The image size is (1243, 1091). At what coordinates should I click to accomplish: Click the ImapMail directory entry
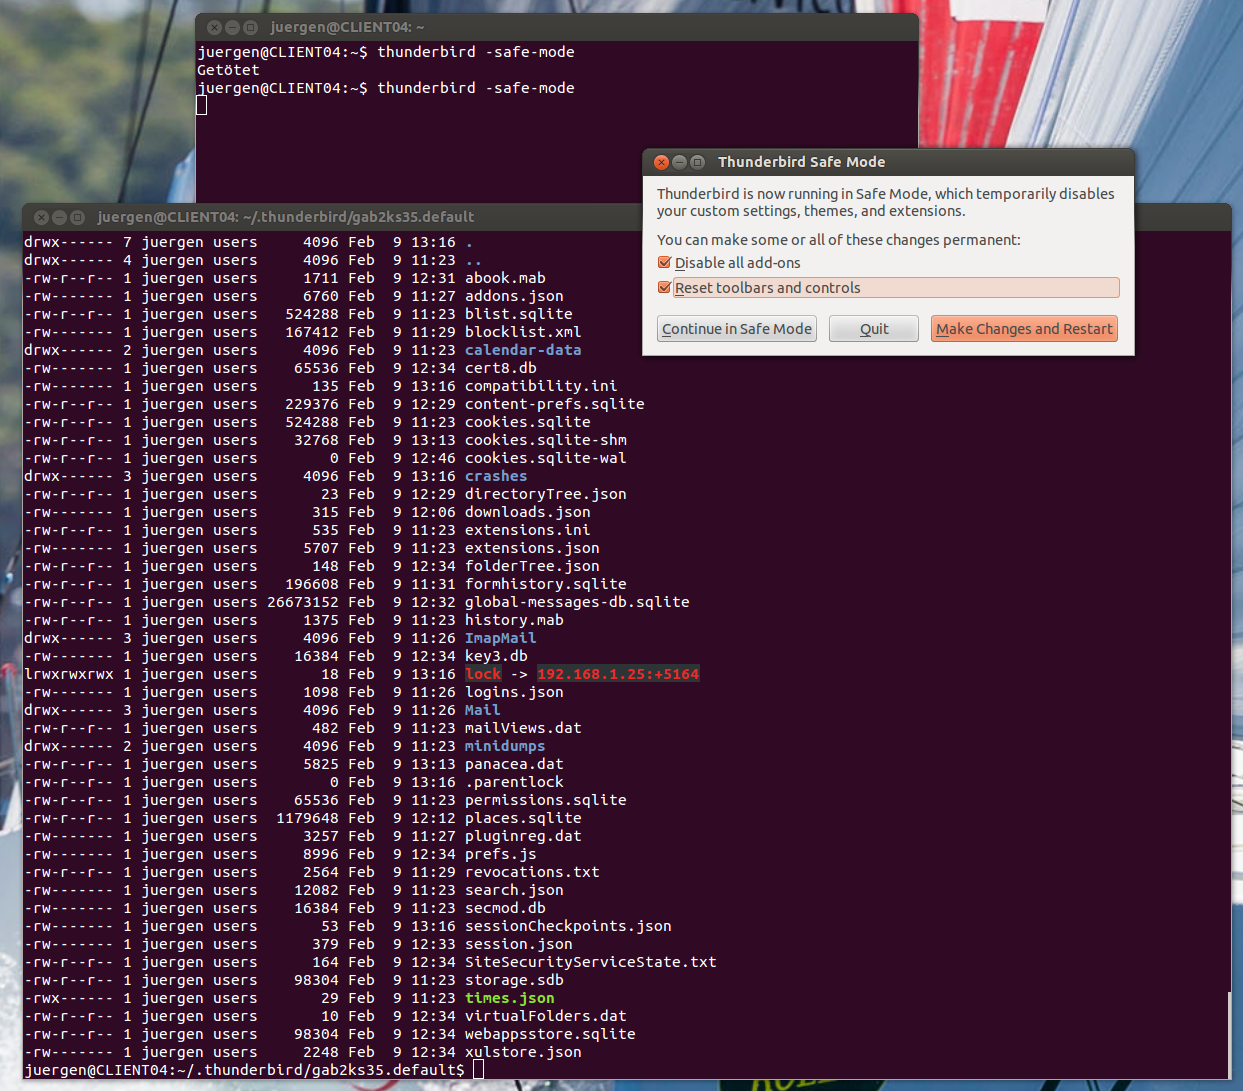click(x=500, y=638)
